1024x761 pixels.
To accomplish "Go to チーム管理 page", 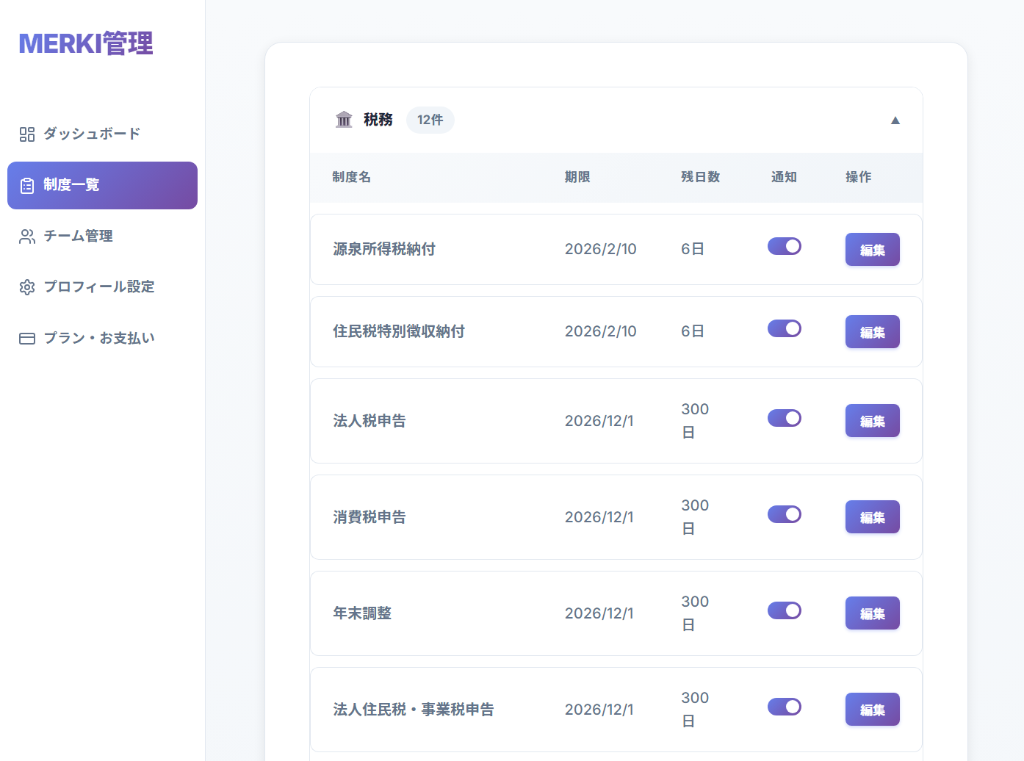I will click(78, 236).
